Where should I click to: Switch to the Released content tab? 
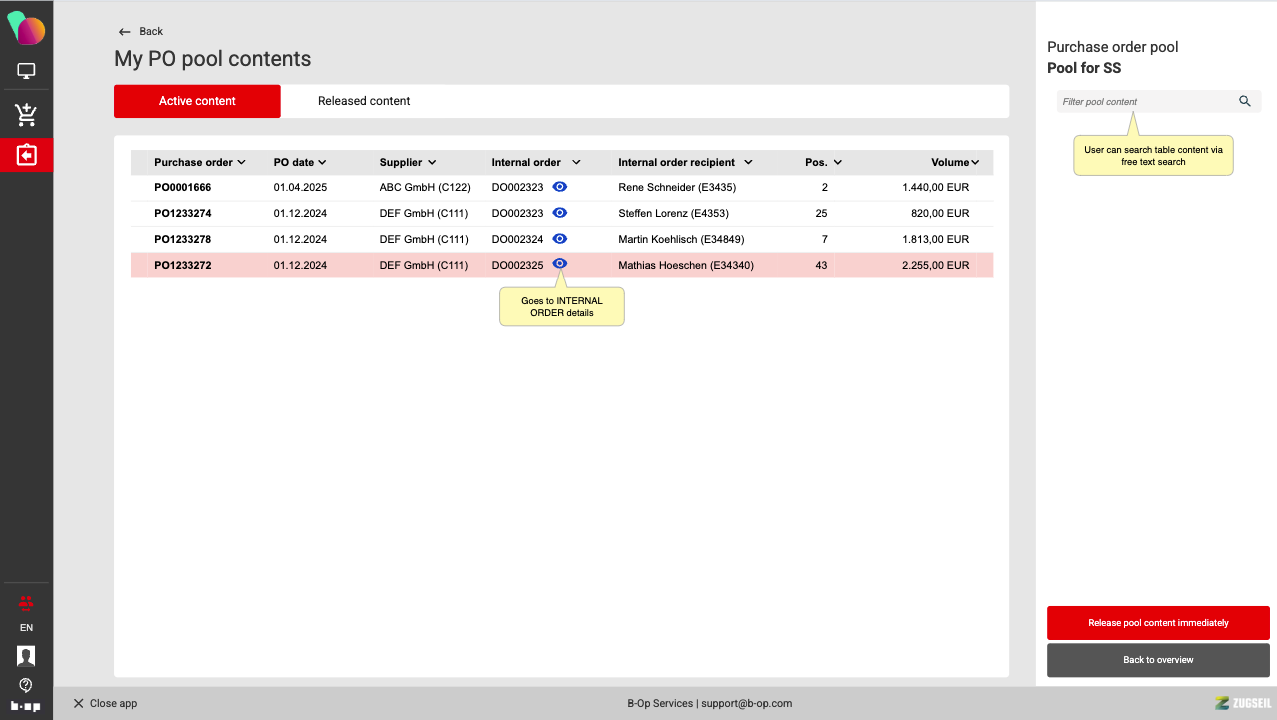(364, 101)
